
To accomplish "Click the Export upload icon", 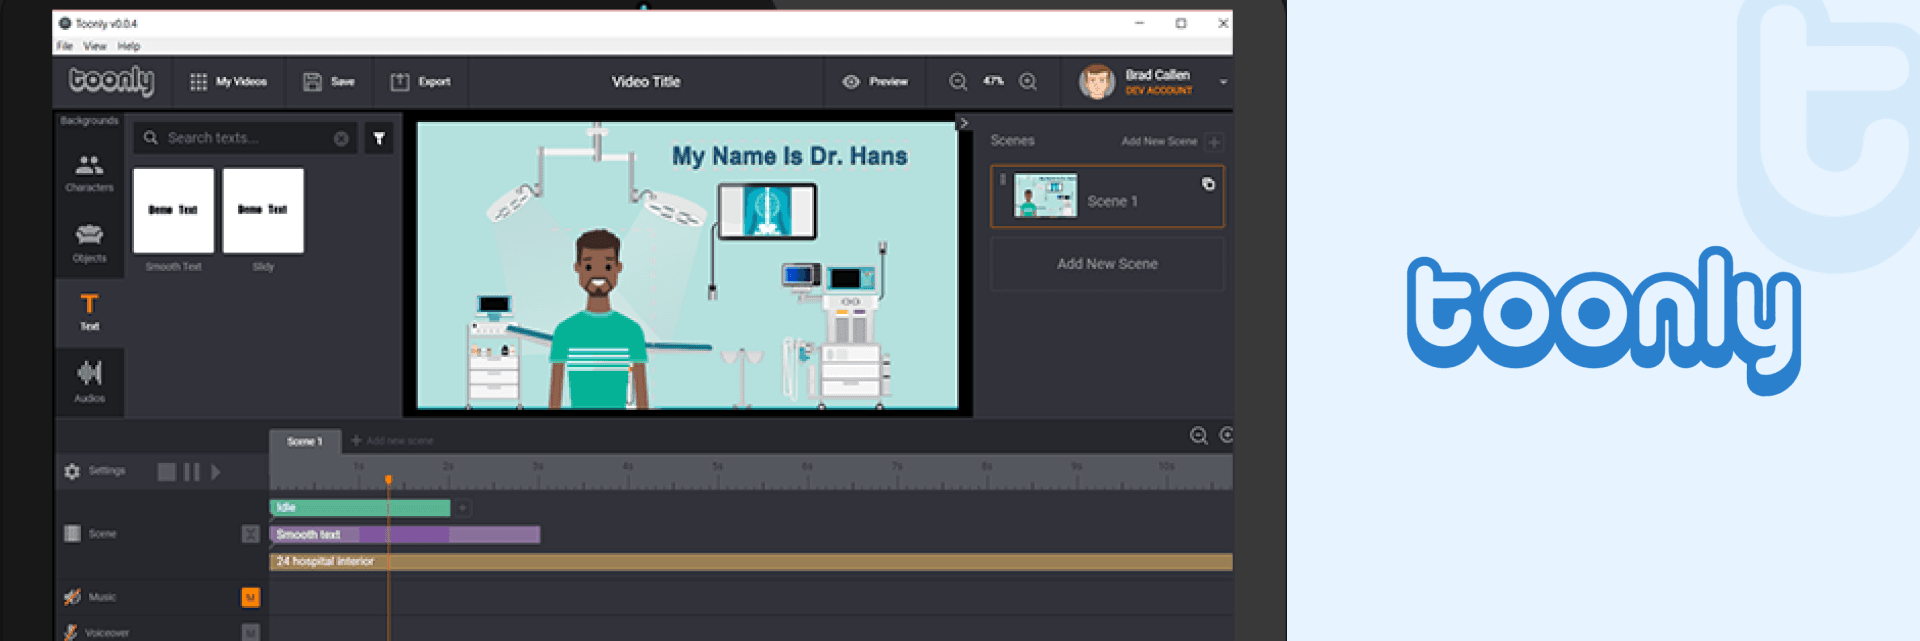I will (x=400, y=82).
